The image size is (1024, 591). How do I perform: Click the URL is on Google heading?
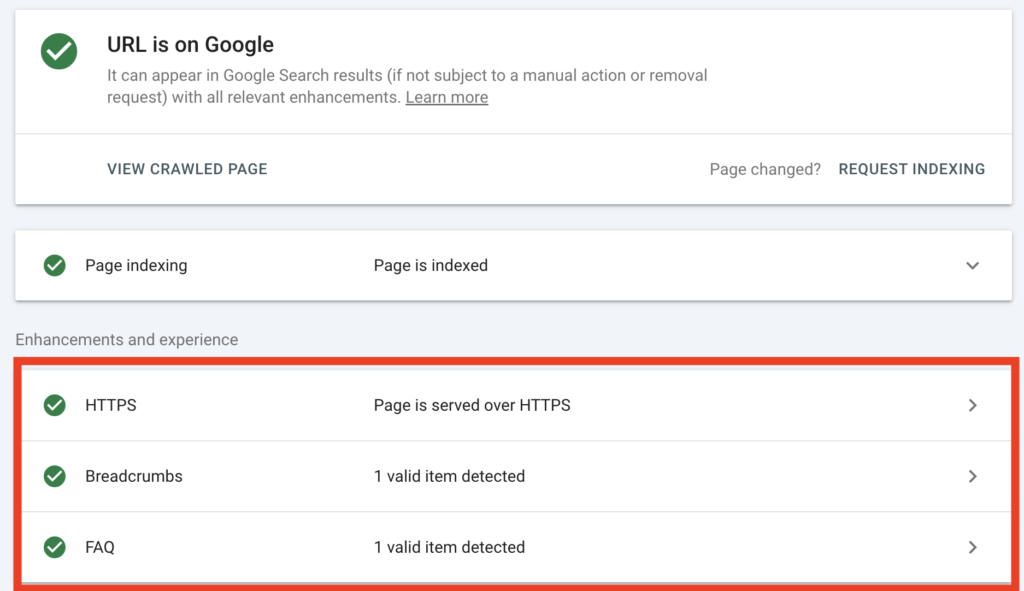pyautogui.click(x=190, y=45)
